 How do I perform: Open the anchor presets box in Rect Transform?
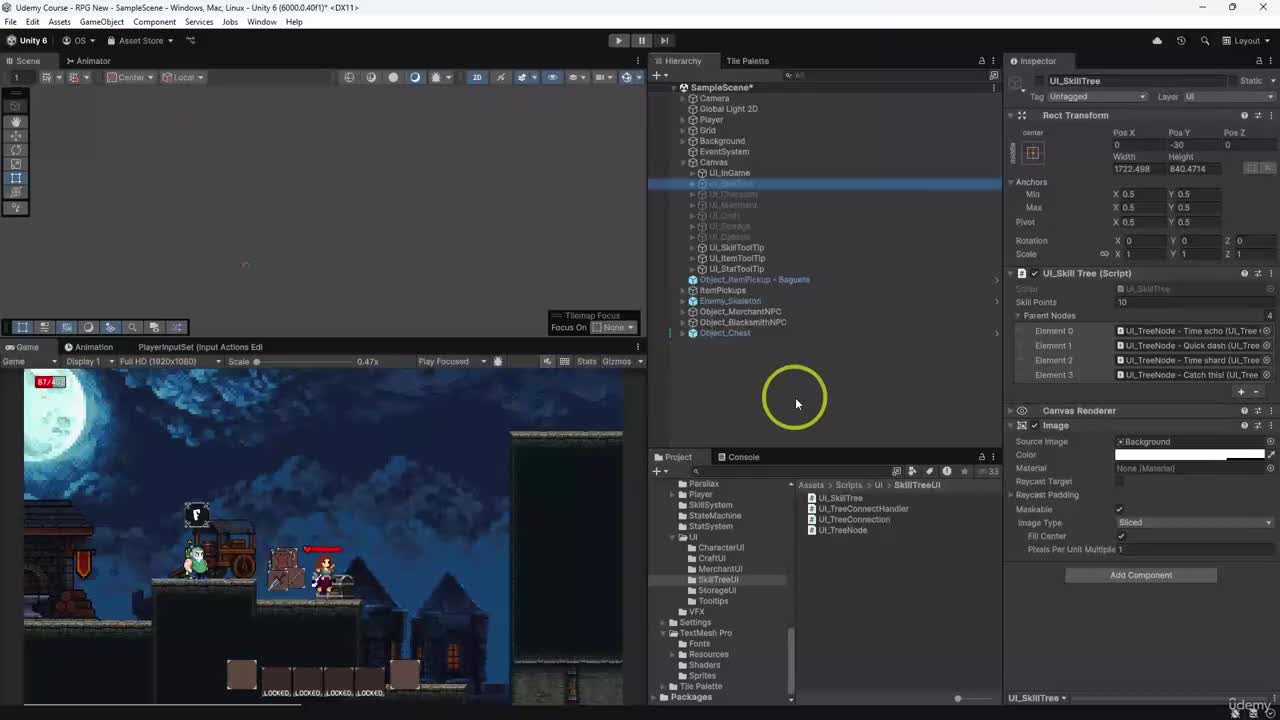click(x=1033, y=153)
